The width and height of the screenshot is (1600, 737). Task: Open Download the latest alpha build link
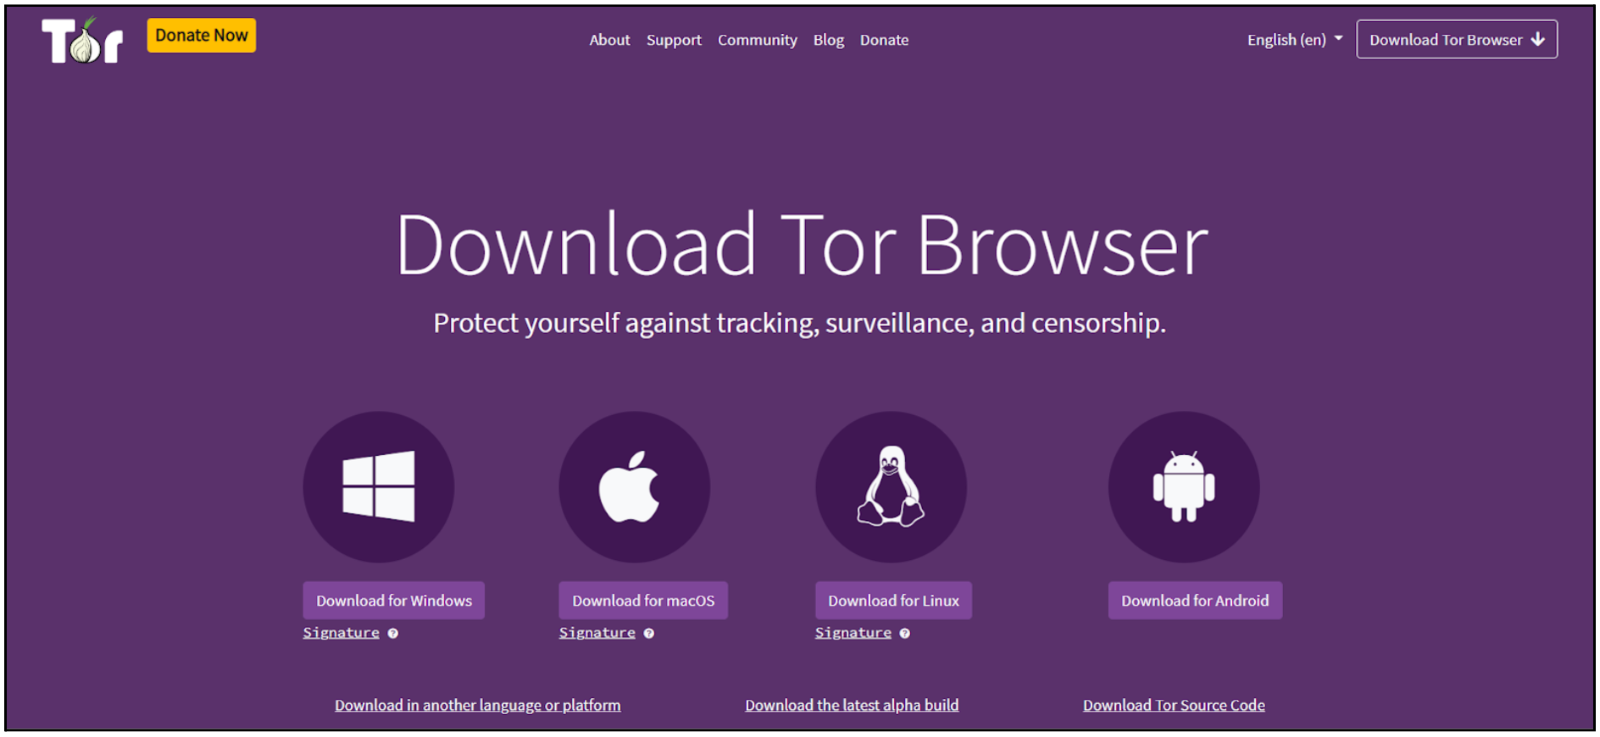coord(851,705)
